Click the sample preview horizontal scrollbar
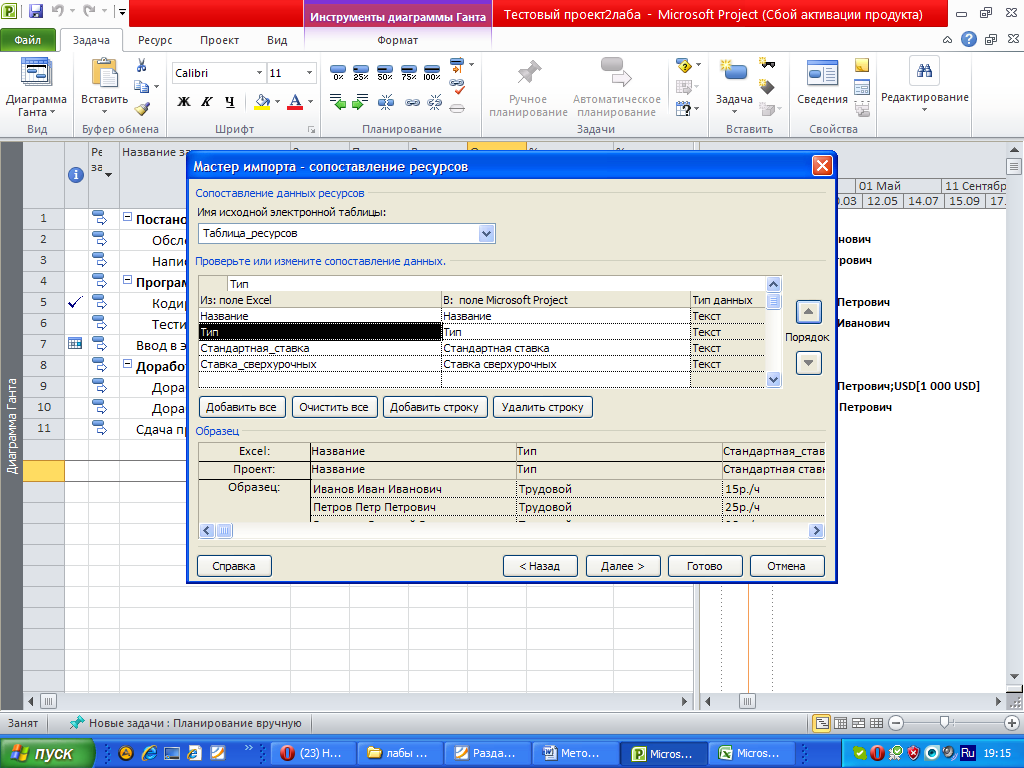Screen dimensions: 1024x768 click(x=511, y=530)
